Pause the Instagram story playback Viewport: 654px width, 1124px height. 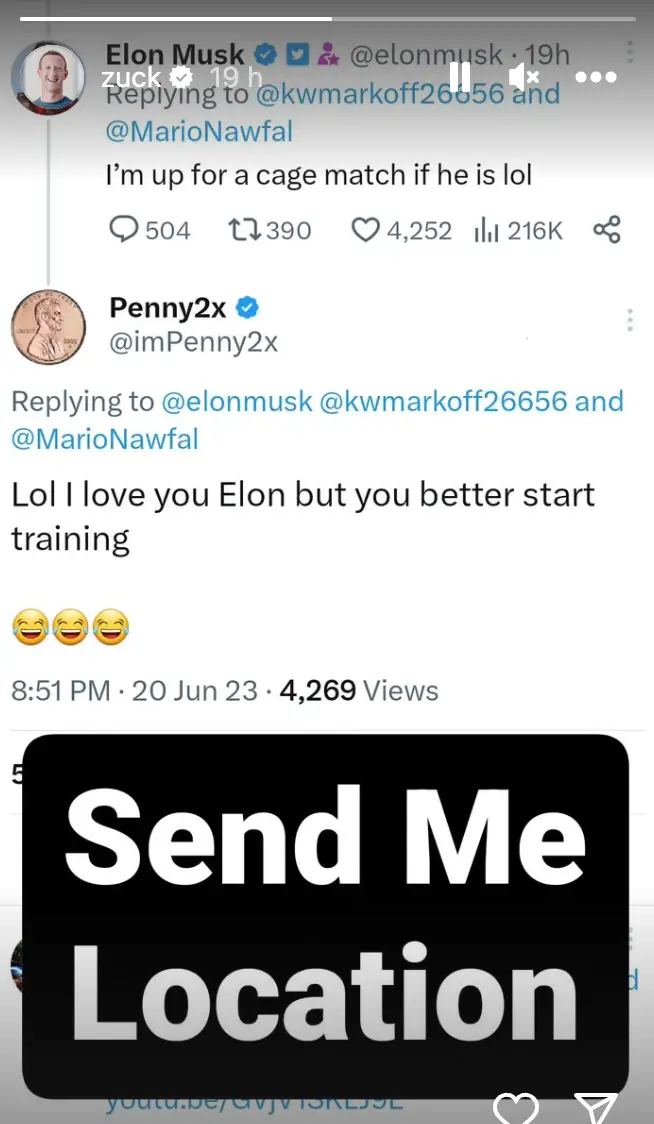(x=459, y=76)
